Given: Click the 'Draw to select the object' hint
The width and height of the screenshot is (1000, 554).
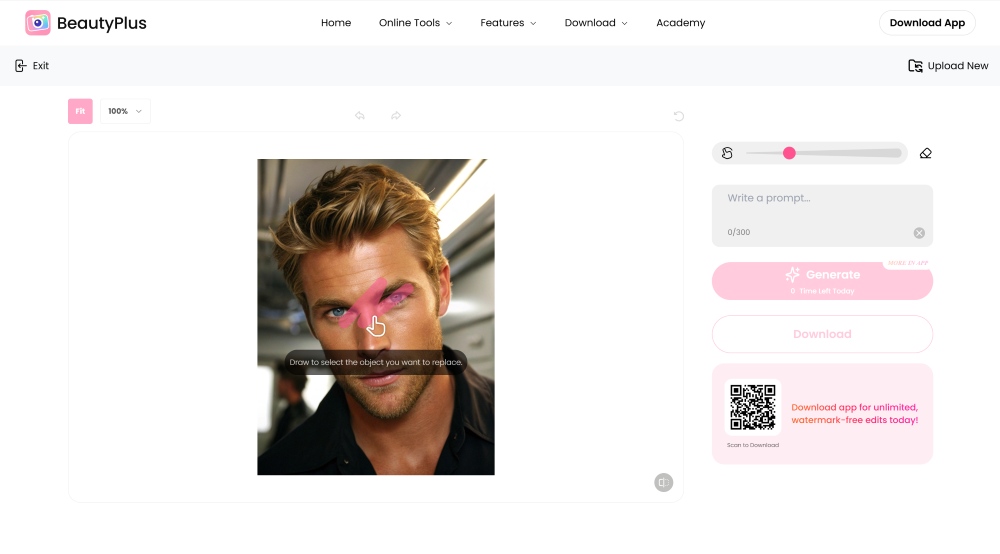Looking at the screenshot, I should tap(376, 362).
